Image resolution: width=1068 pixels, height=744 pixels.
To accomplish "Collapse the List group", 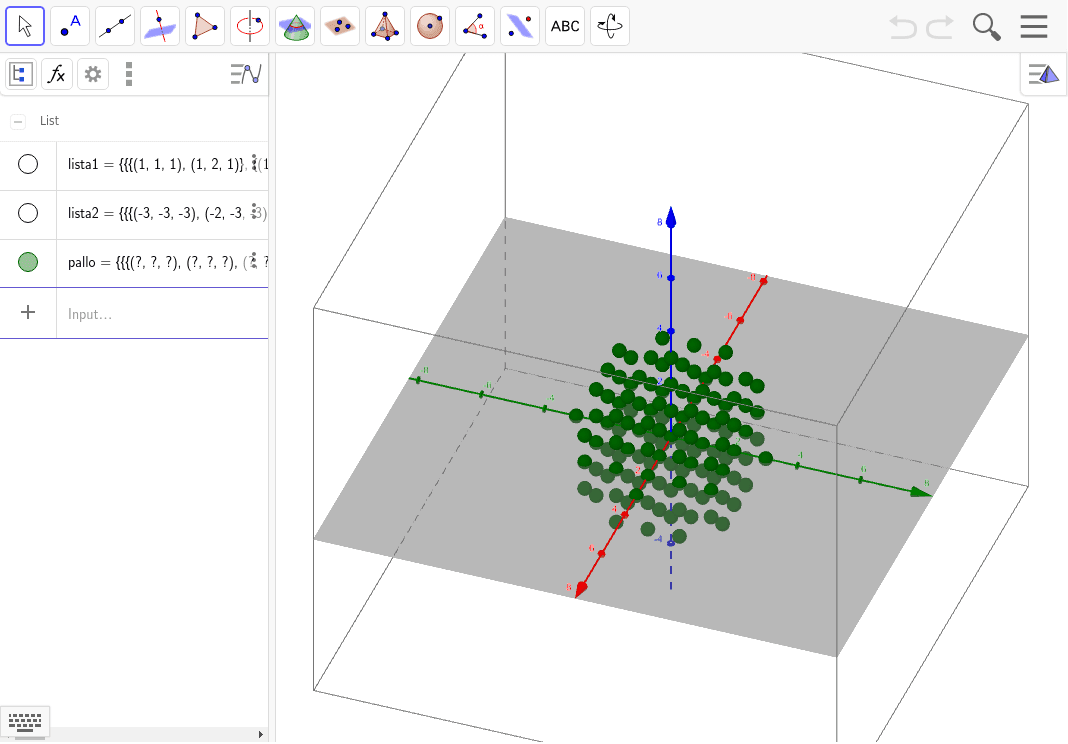I will (18, 121).
